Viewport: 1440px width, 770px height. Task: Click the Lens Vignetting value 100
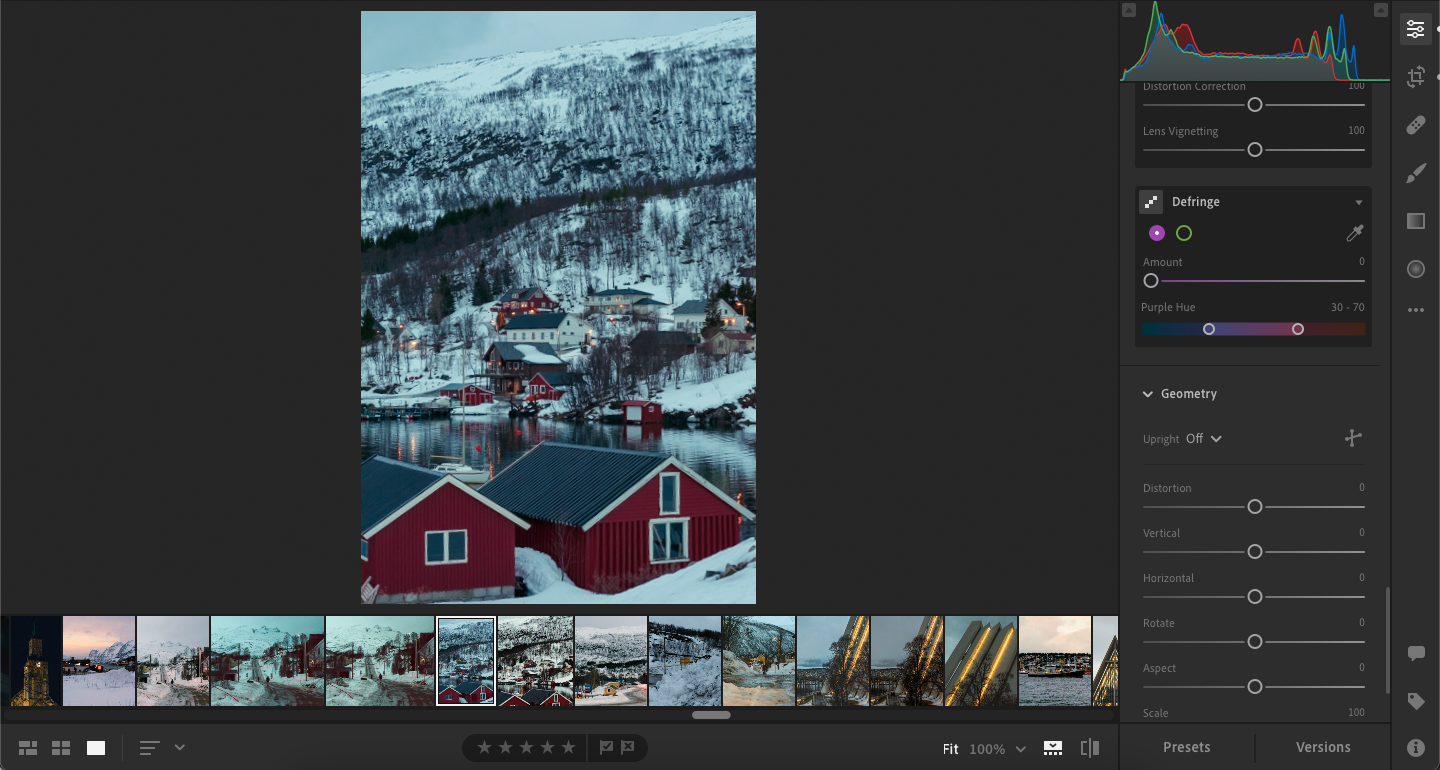tap(1356, 131)
